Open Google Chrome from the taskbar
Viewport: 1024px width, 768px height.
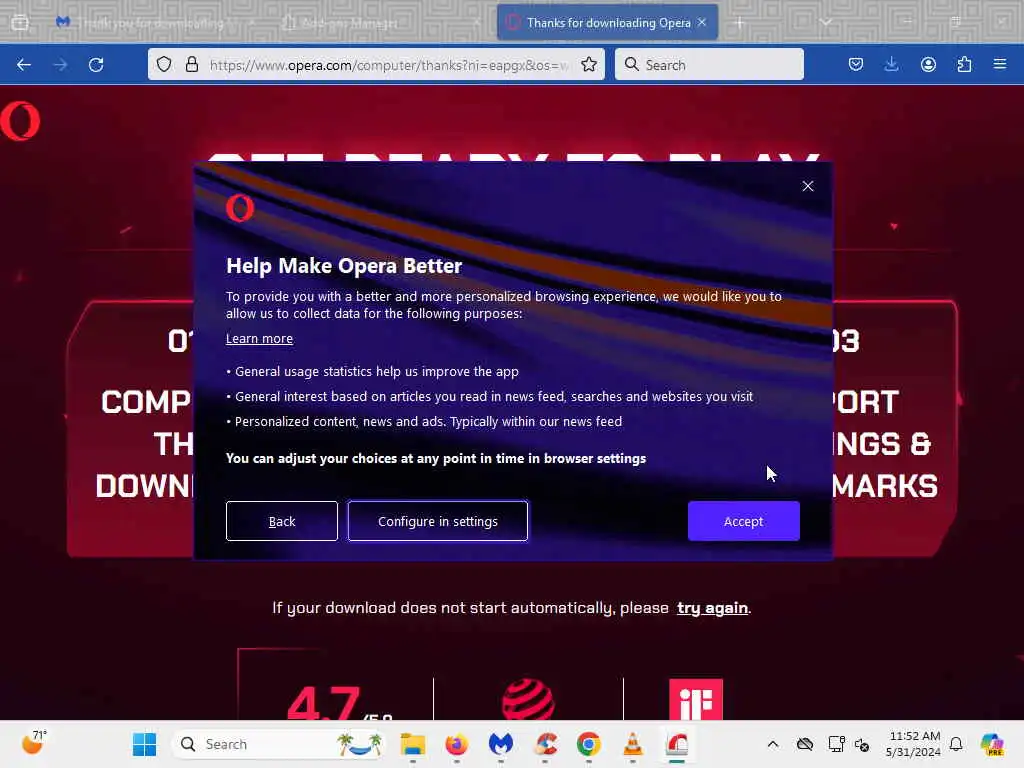(588, 744)
